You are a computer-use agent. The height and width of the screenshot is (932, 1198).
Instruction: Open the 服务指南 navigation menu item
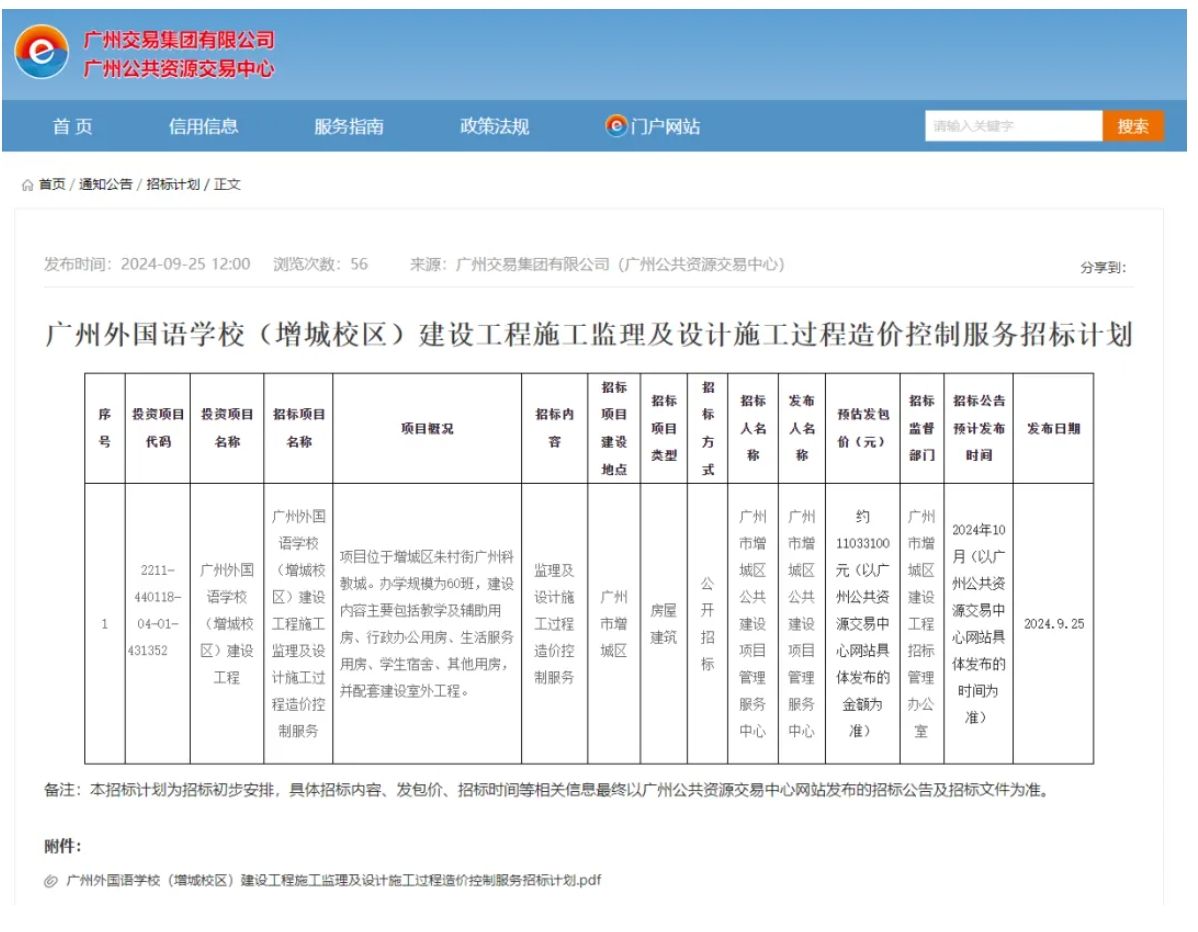(349, 126)
